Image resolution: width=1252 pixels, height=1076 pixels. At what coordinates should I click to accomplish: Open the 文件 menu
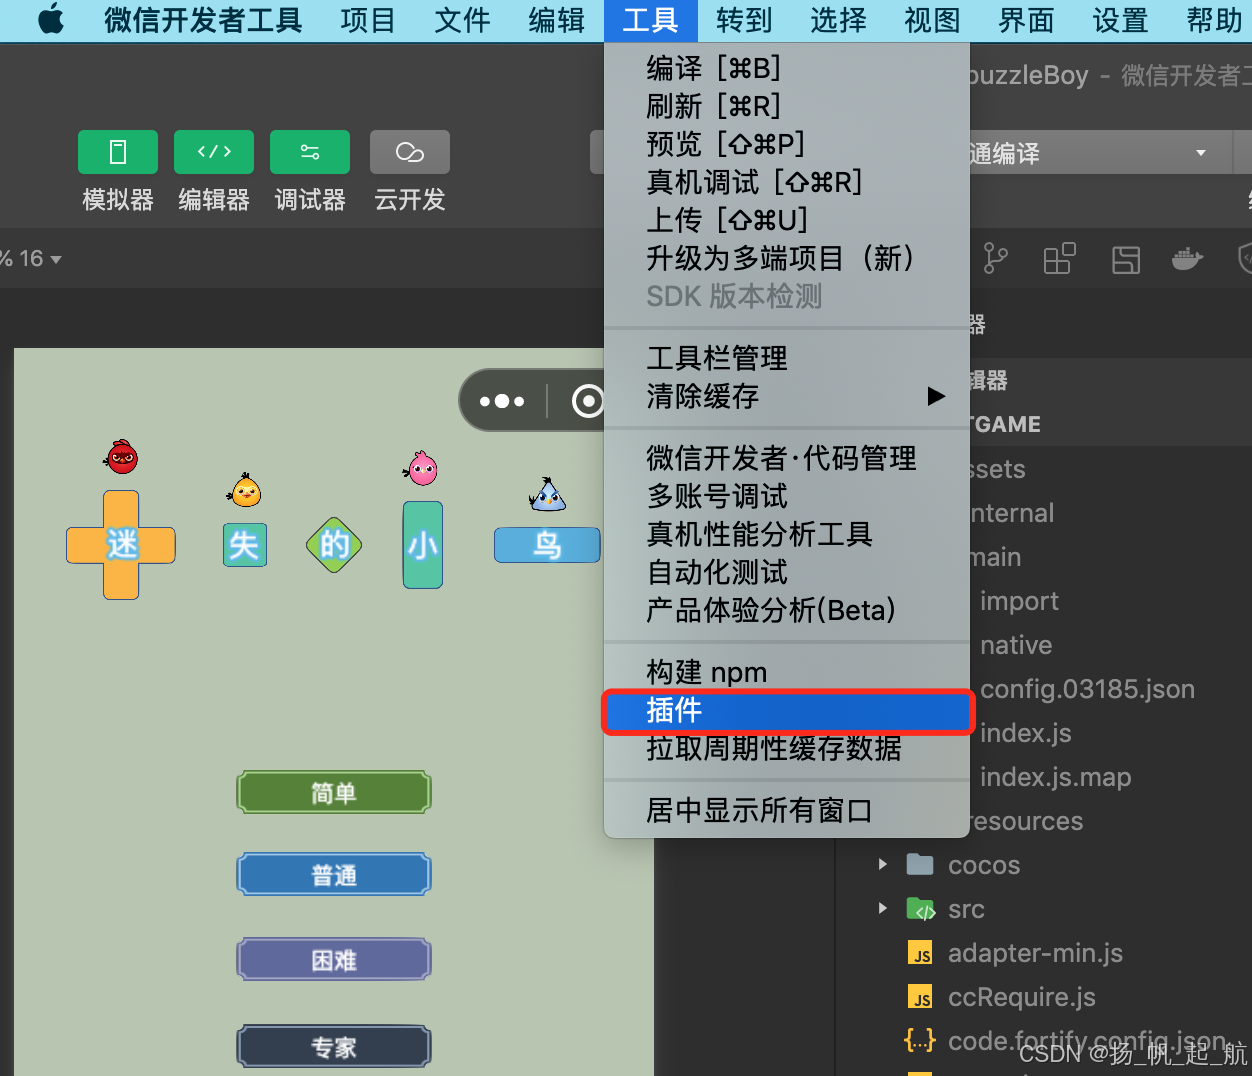coord(462,20)
